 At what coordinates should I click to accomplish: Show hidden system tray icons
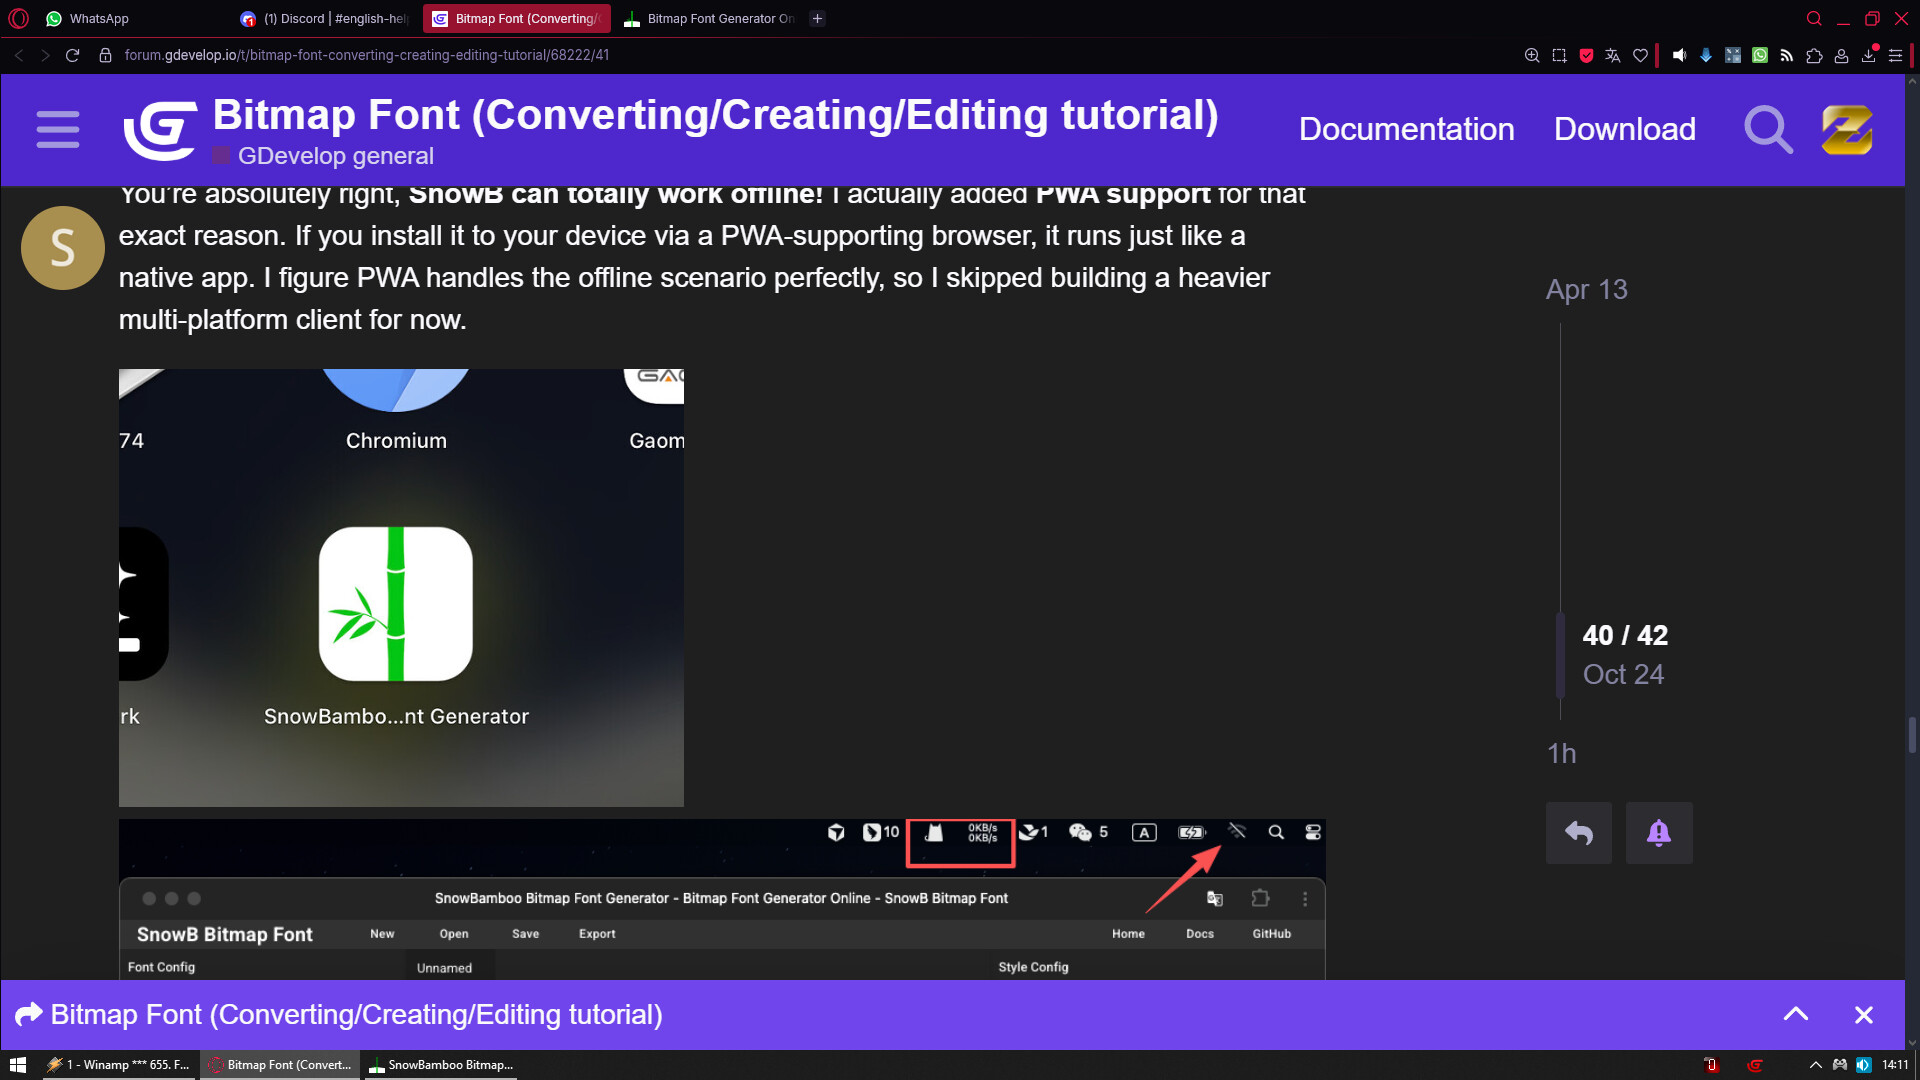[x=1815, y=1065]
